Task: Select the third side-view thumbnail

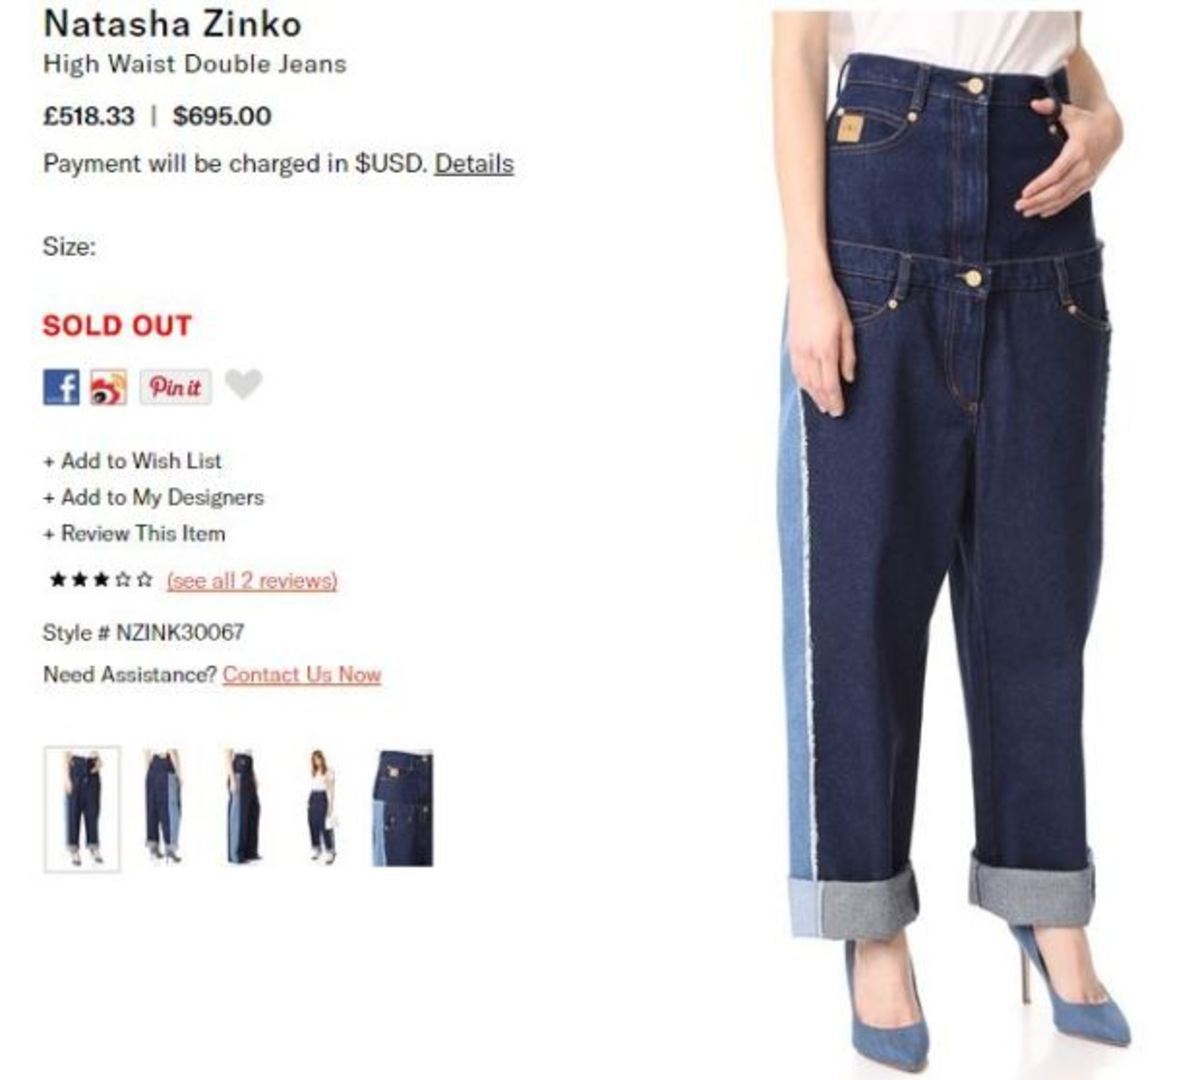Action: (x=243, y=806)
